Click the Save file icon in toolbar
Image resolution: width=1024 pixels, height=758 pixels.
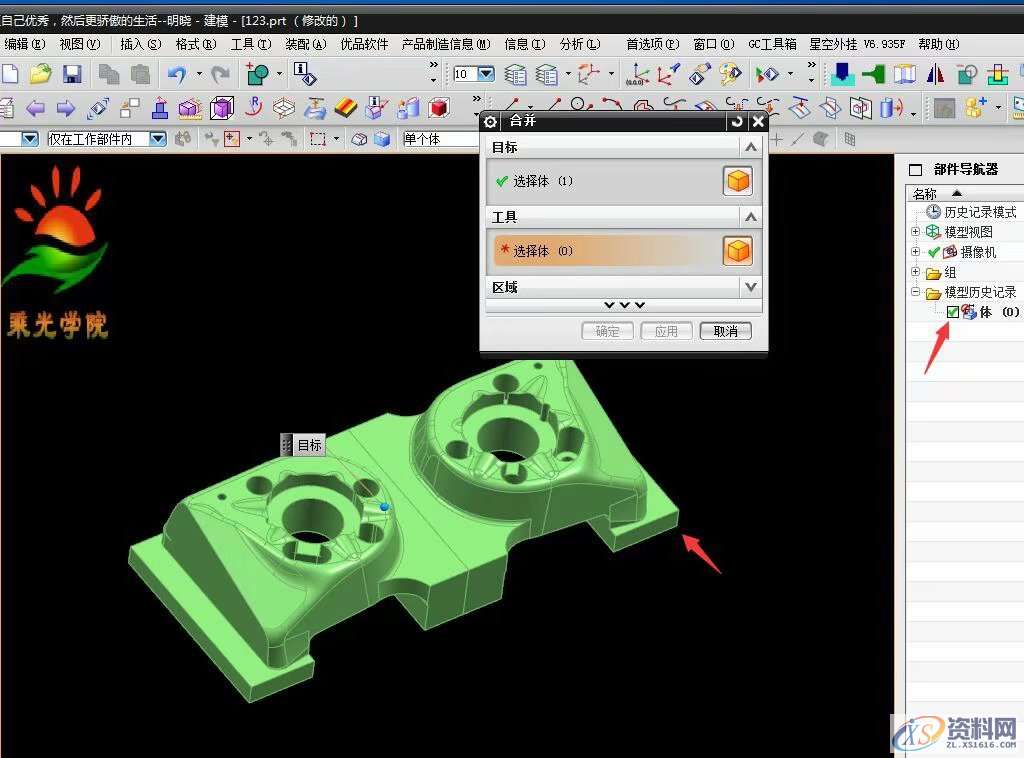72,74
